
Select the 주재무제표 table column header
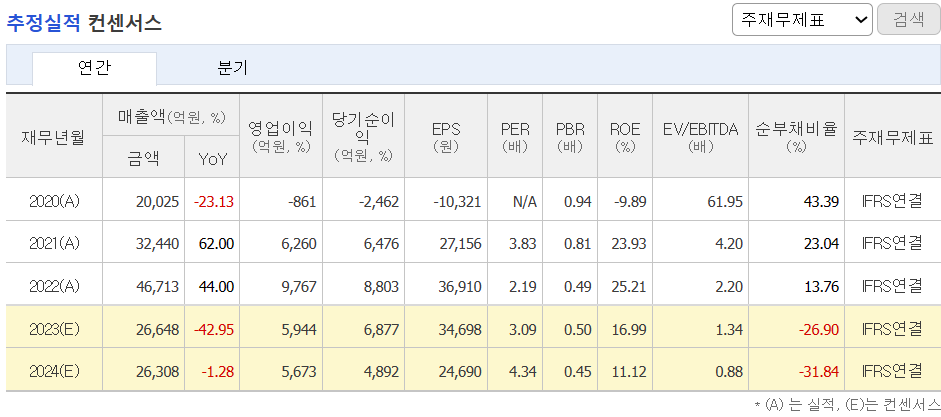click(x=892, y=137)
